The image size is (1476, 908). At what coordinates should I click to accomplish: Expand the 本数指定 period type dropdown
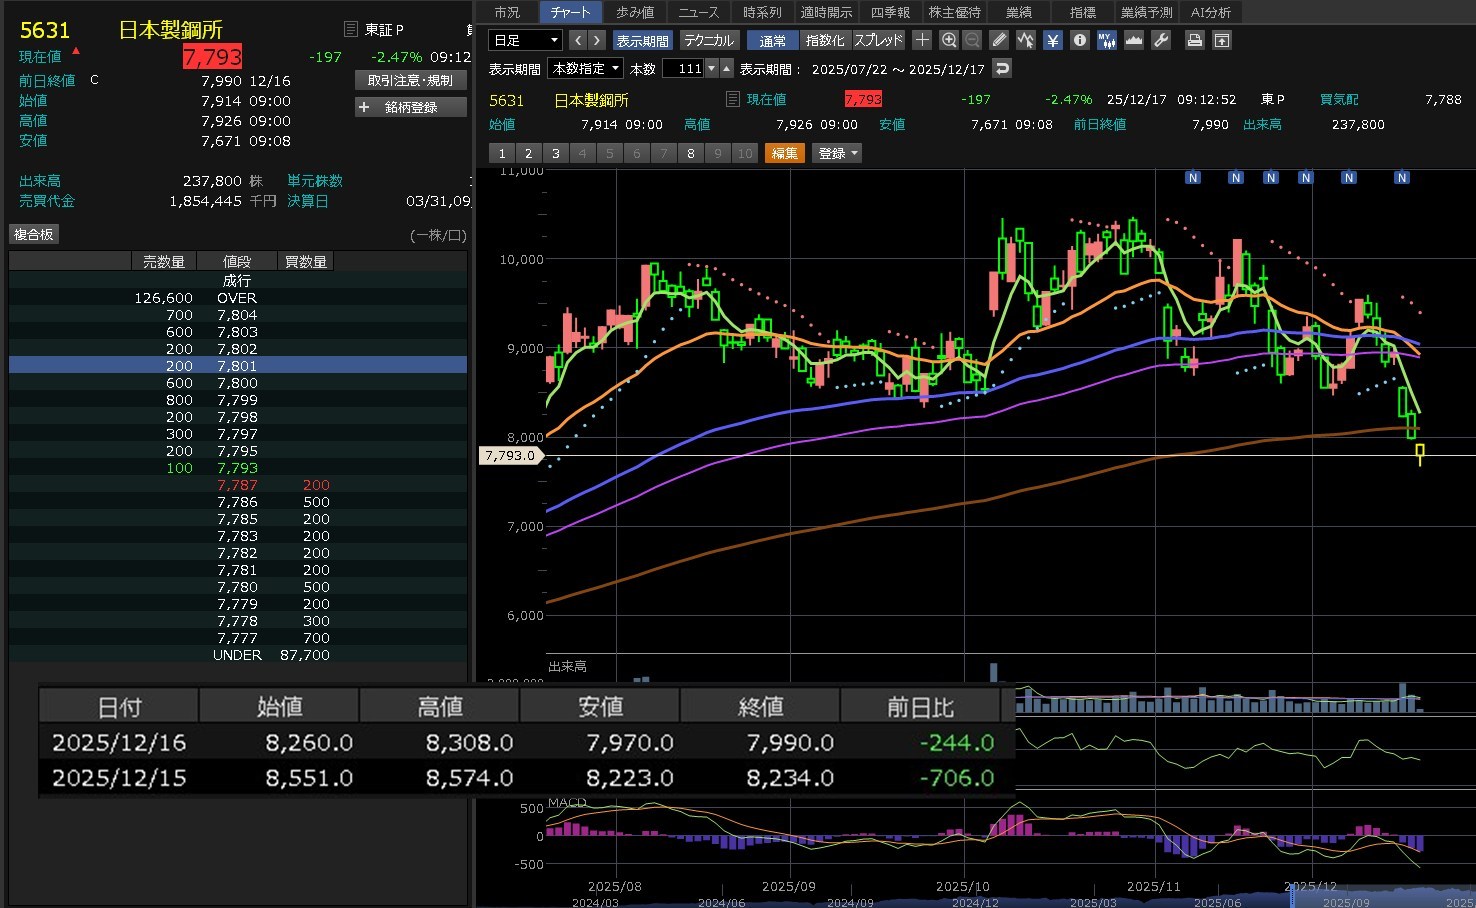coord(586,68)
